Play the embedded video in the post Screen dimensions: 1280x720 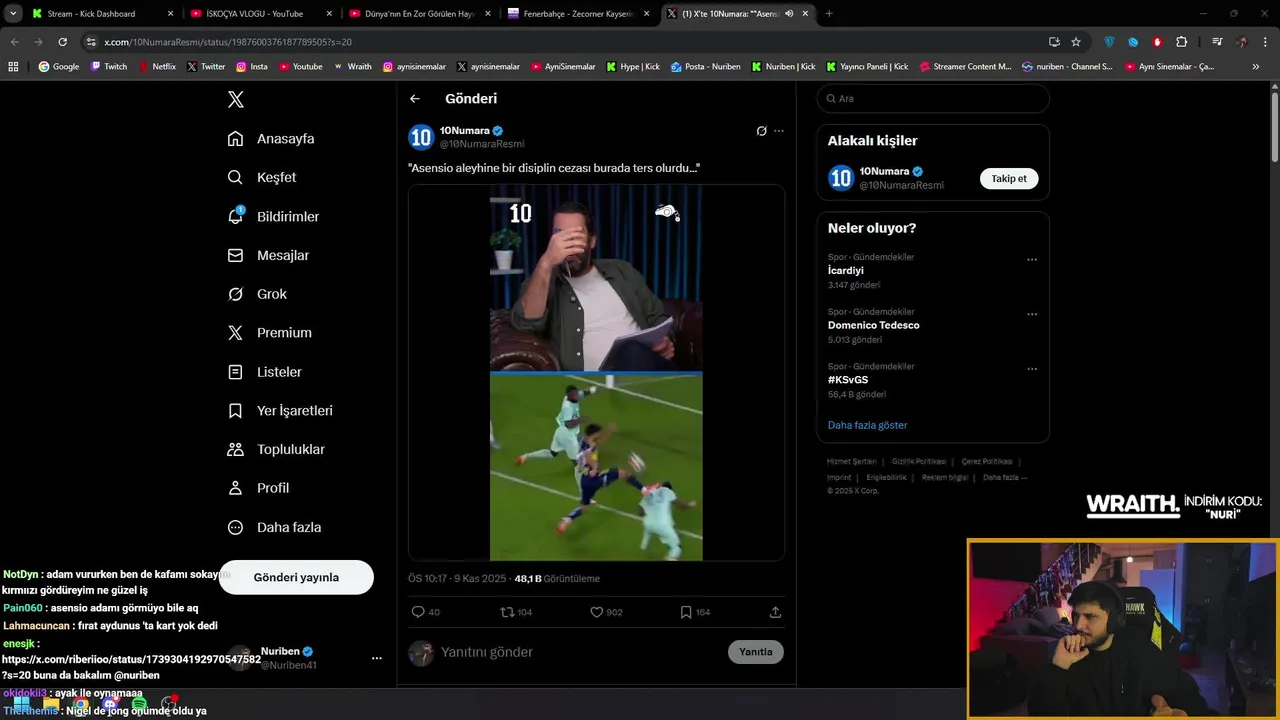click(x=596, y=372)
